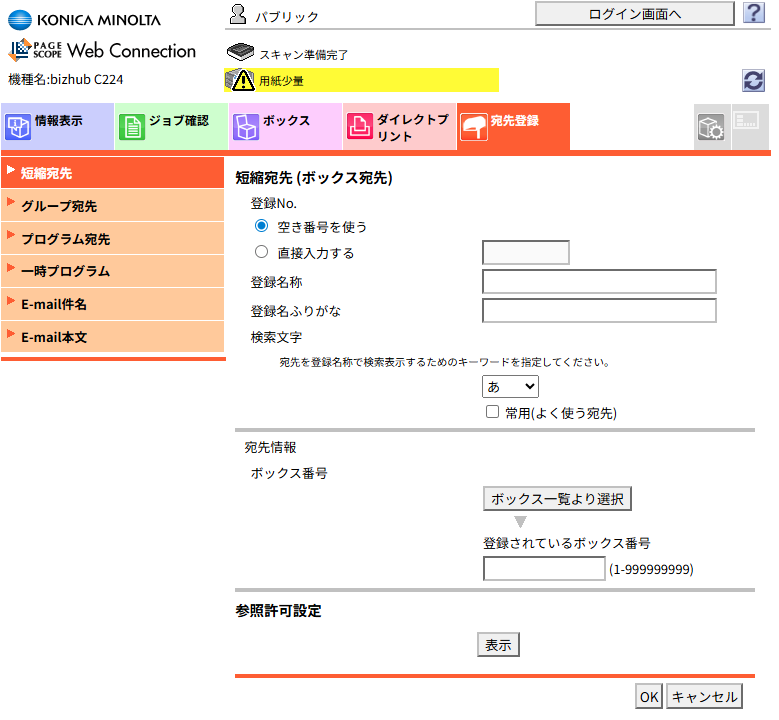Switch to the ボックス tab
This screenshot has height=720, width=779.
point(285,126)
